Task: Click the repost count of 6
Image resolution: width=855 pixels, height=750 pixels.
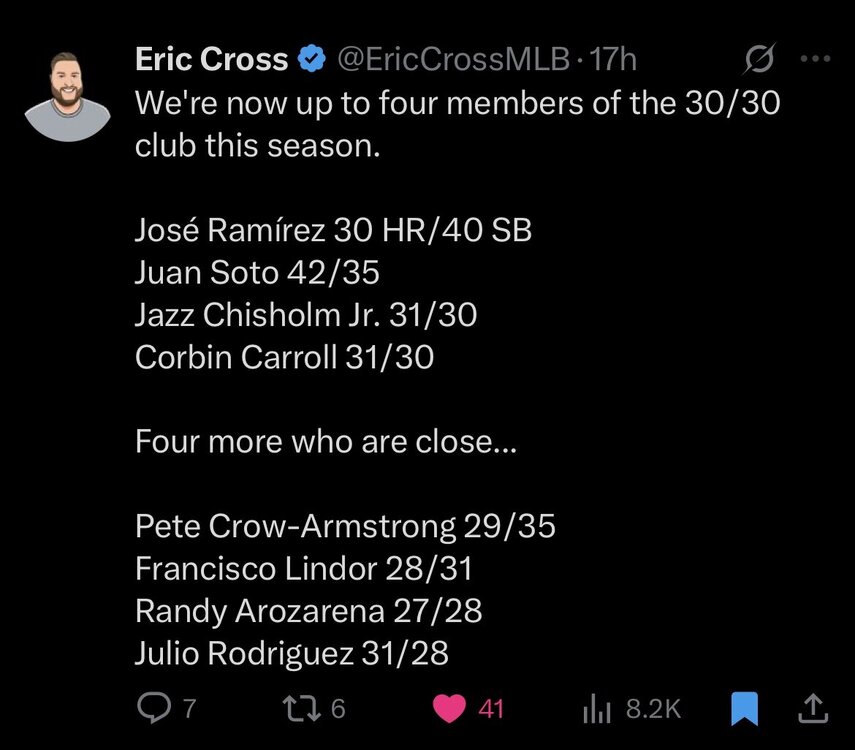Action: [x=337, y=709]
